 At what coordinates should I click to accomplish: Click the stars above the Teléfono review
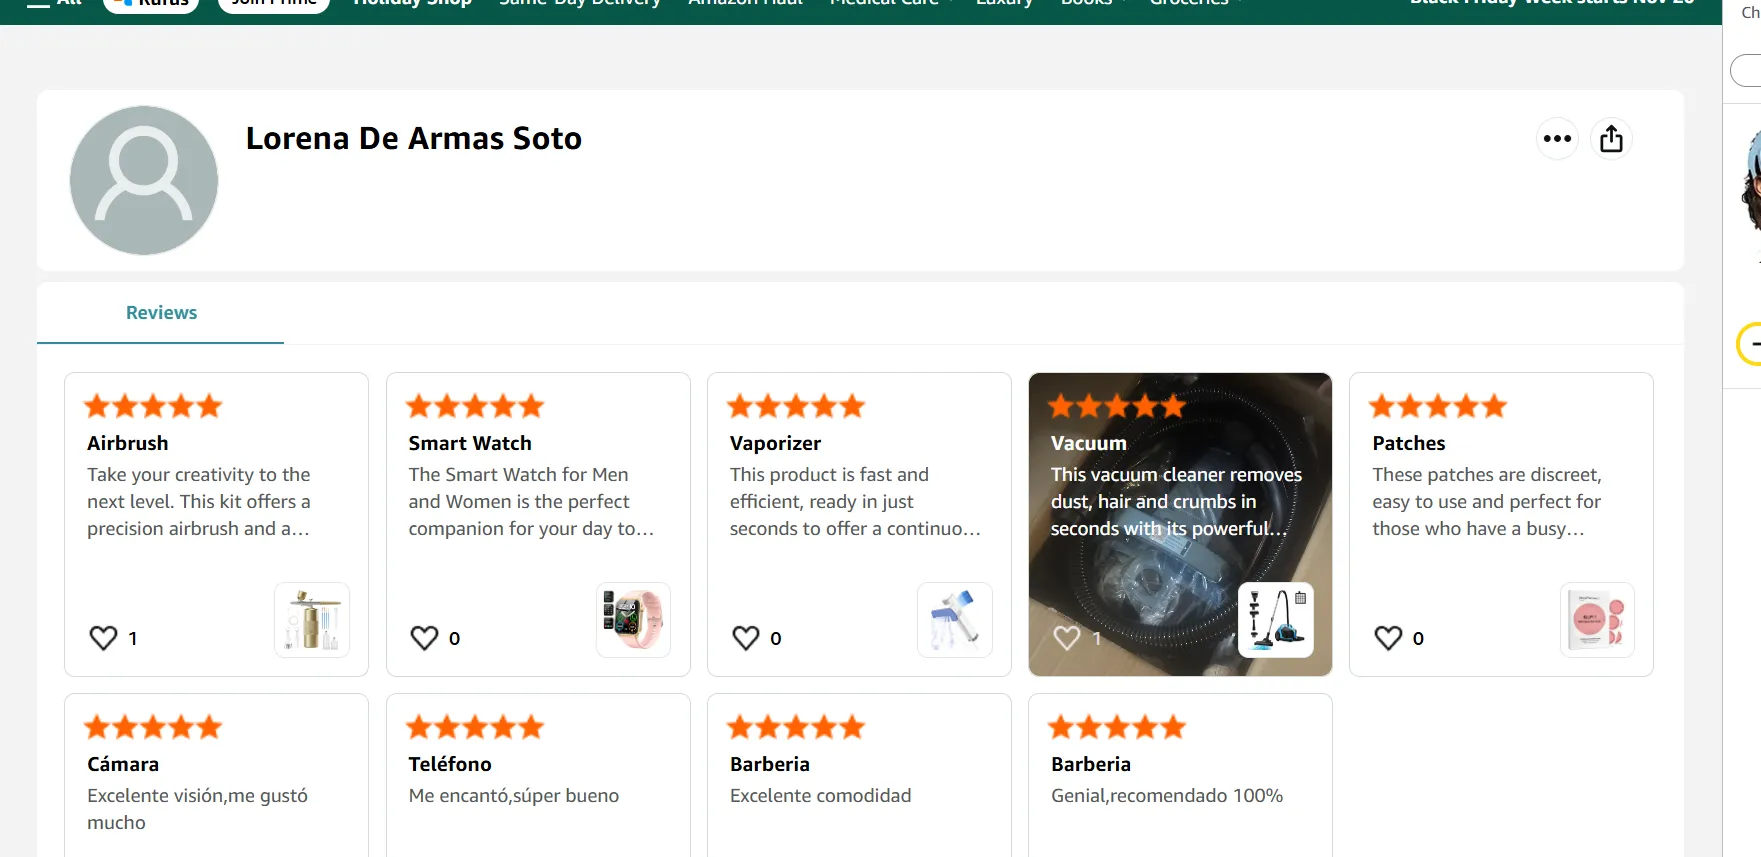click(475, 727)
